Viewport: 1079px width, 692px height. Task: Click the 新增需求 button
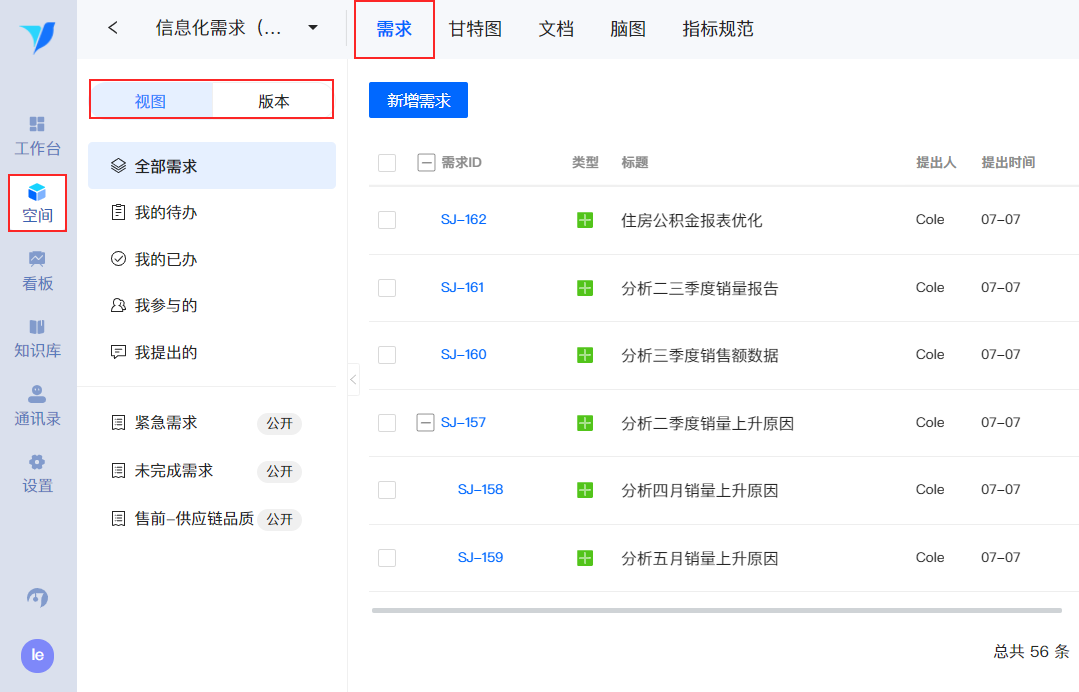pos(418,100)
